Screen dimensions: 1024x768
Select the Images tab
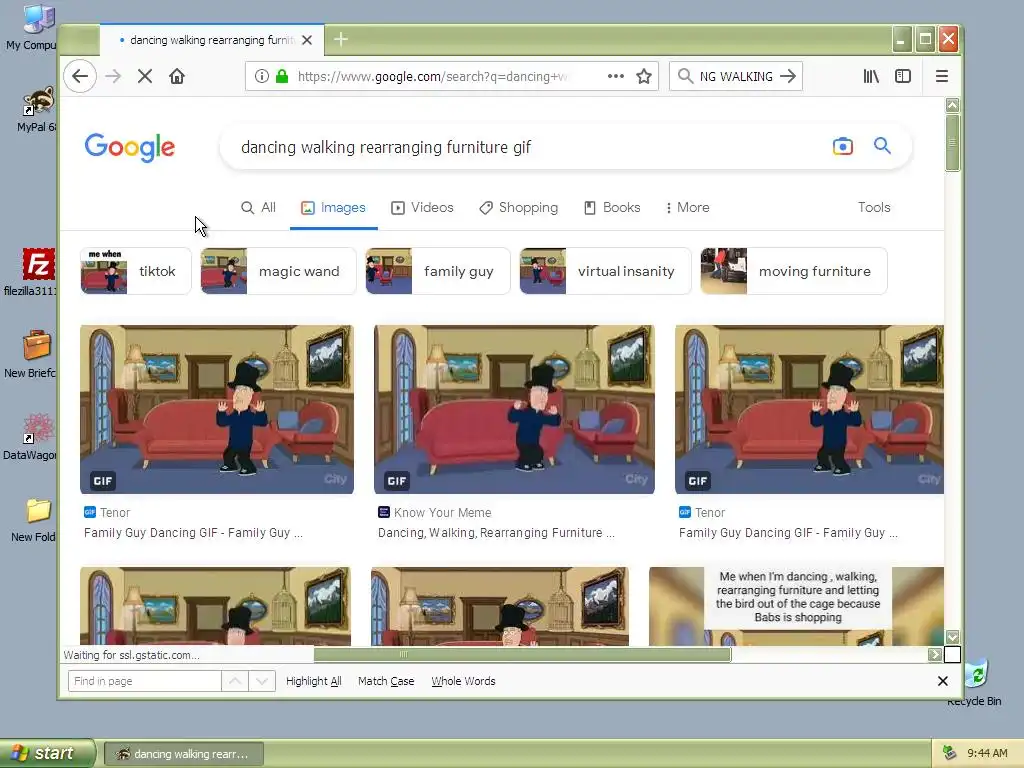tap(333, 208)
